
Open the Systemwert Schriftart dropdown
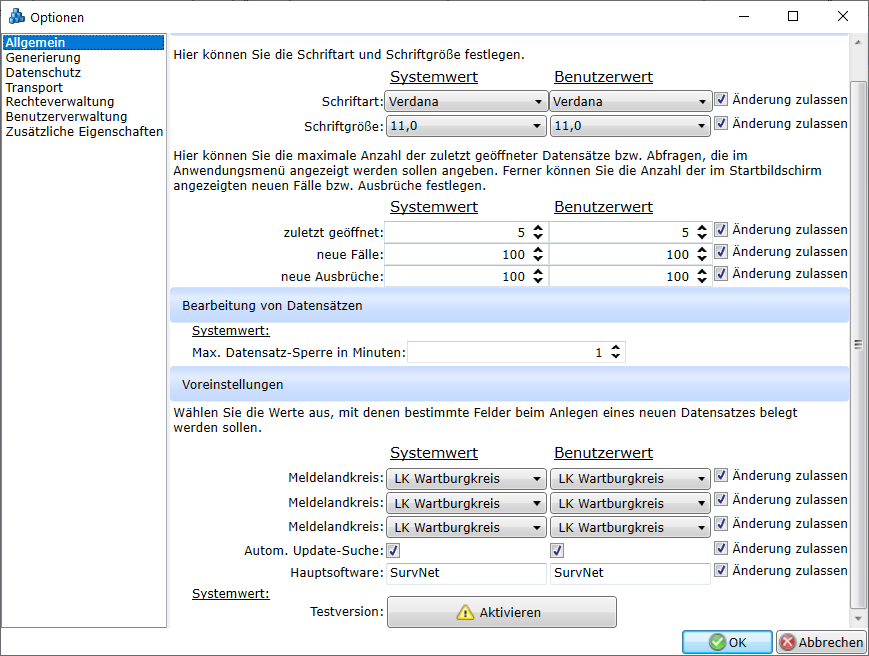[466, 101]
